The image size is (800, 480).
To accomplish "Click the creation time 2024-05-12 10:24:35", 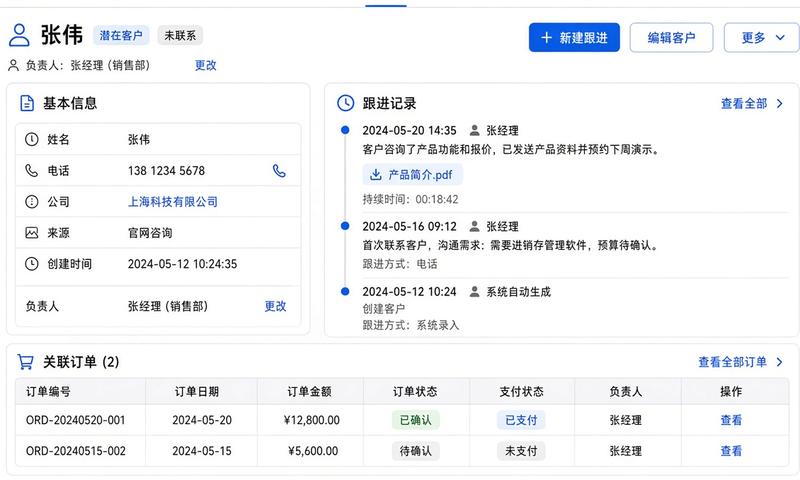I will pyautogui.click(x=182, y=264).
